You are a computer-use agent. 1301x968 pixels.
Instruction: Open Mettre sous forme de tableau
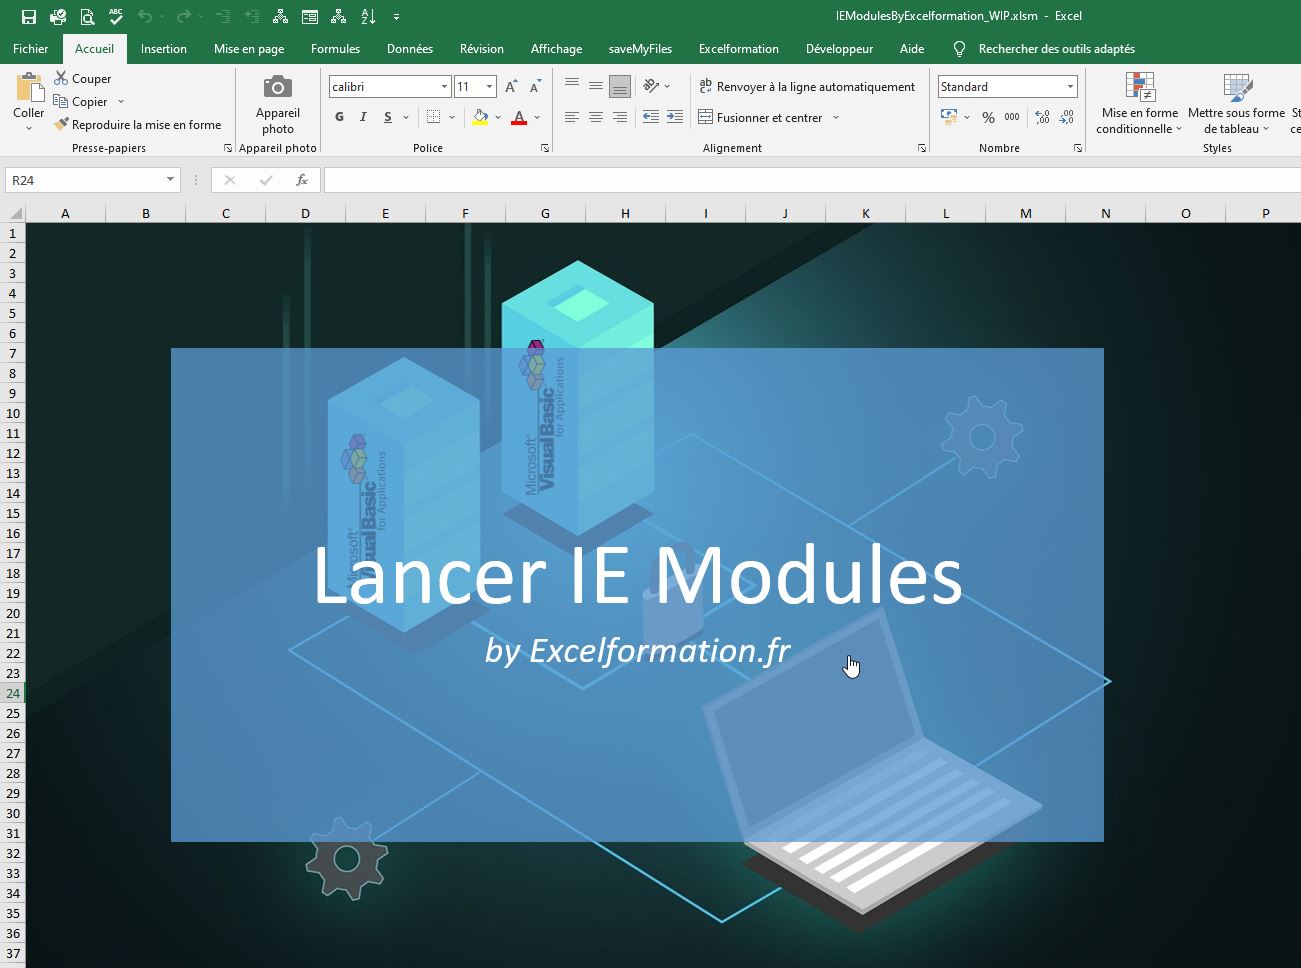(1237, 103)
